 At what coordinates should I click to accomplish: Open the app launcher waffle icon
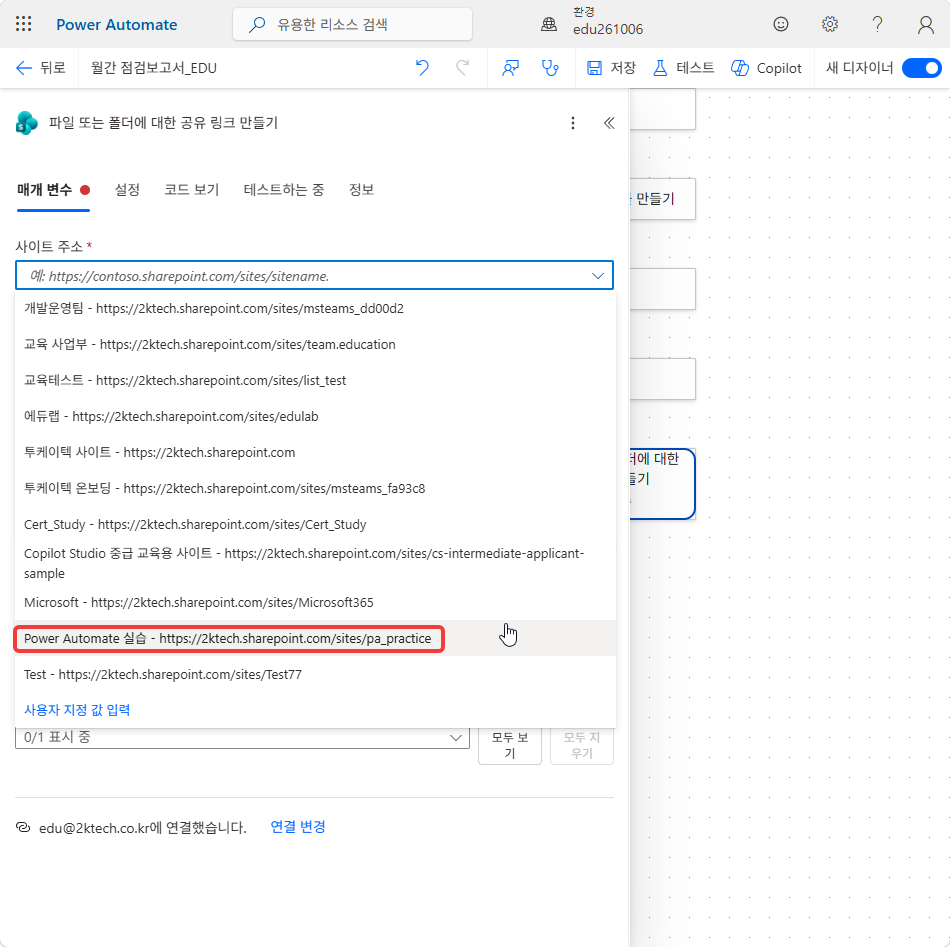click(x=24, y=24)
